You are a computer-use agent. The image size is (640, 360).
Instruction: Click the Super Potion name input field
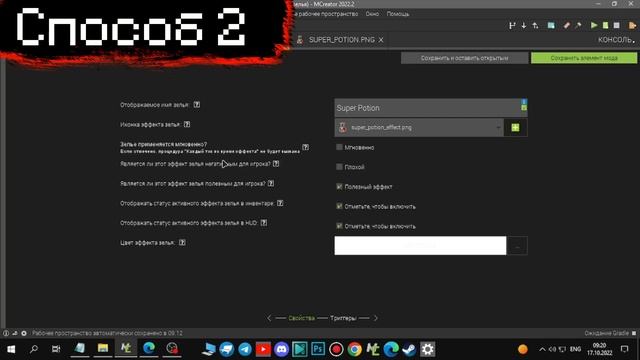(x=427, y=108)
